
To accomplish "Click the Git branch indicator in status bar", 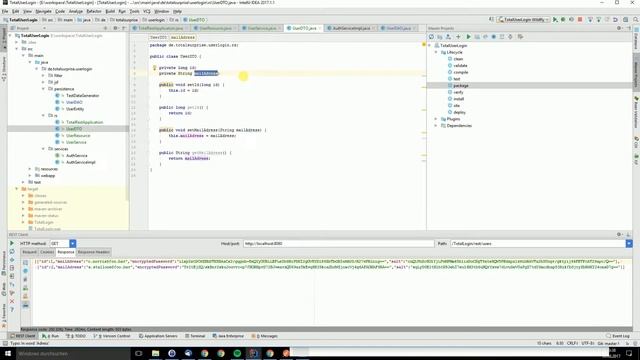I will click(609, 344).
